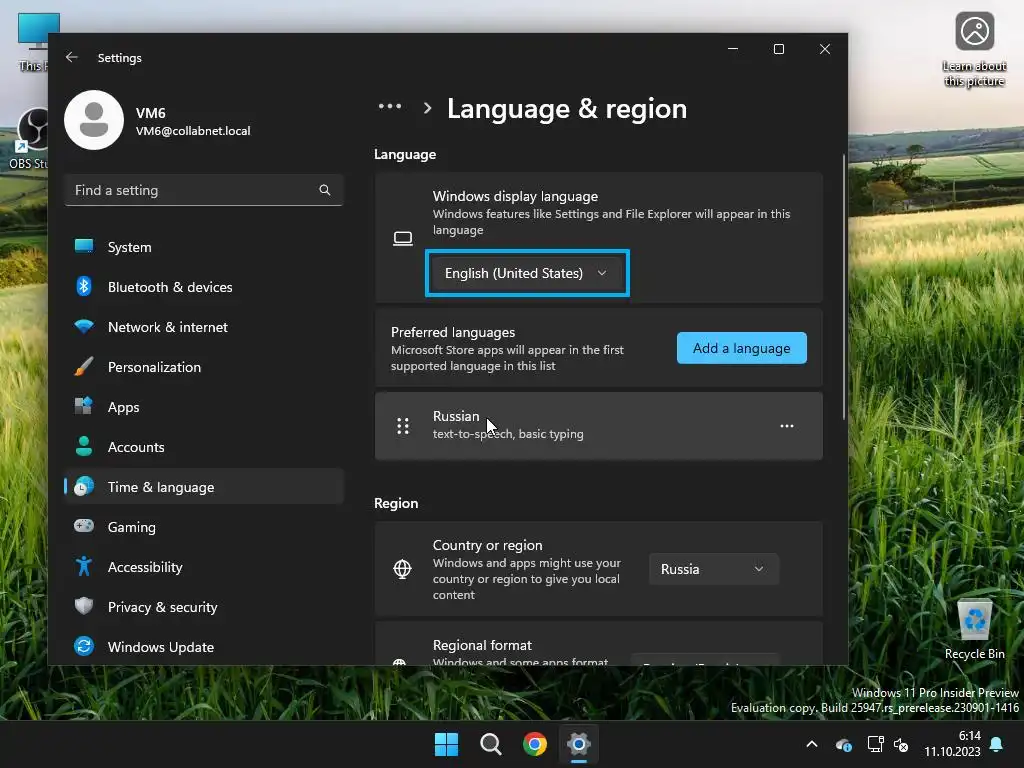
Task: Click the Accounts person icon
Action: coord(84,446)
